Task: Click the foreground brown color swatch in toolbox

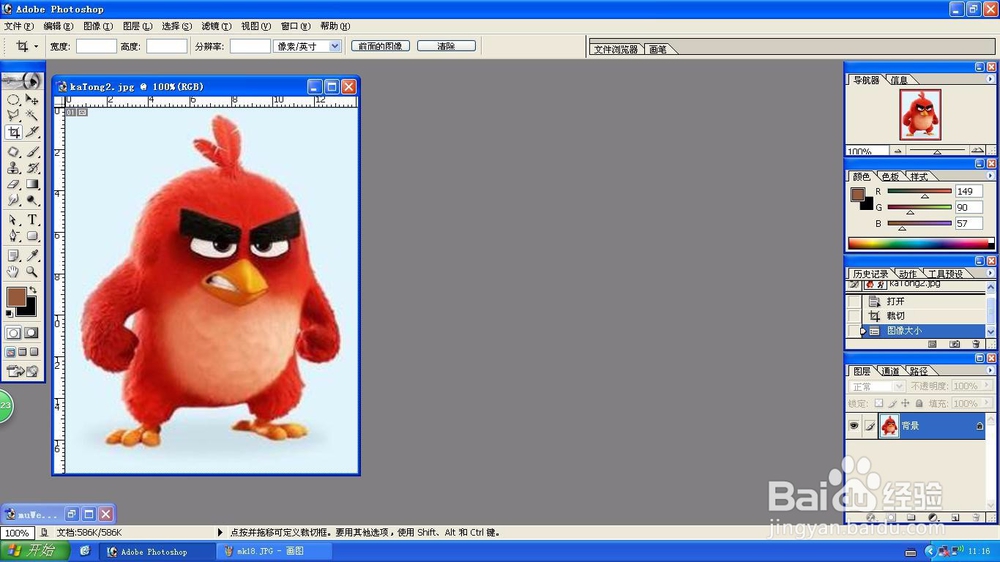Action: tap(16, 297)
